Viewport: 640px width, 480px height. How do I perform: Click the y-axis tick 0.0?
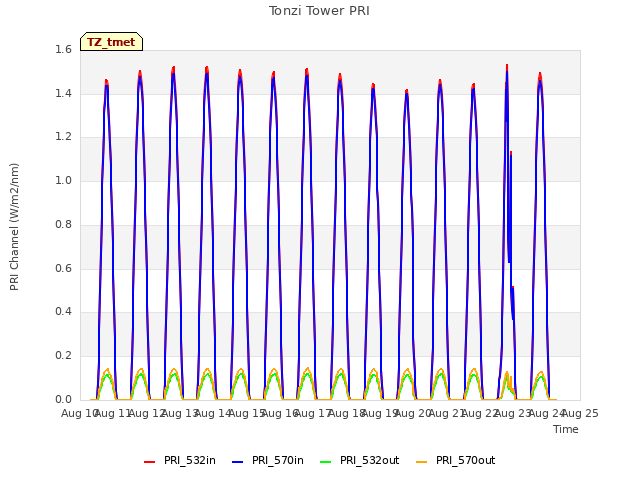coord(63,399)
